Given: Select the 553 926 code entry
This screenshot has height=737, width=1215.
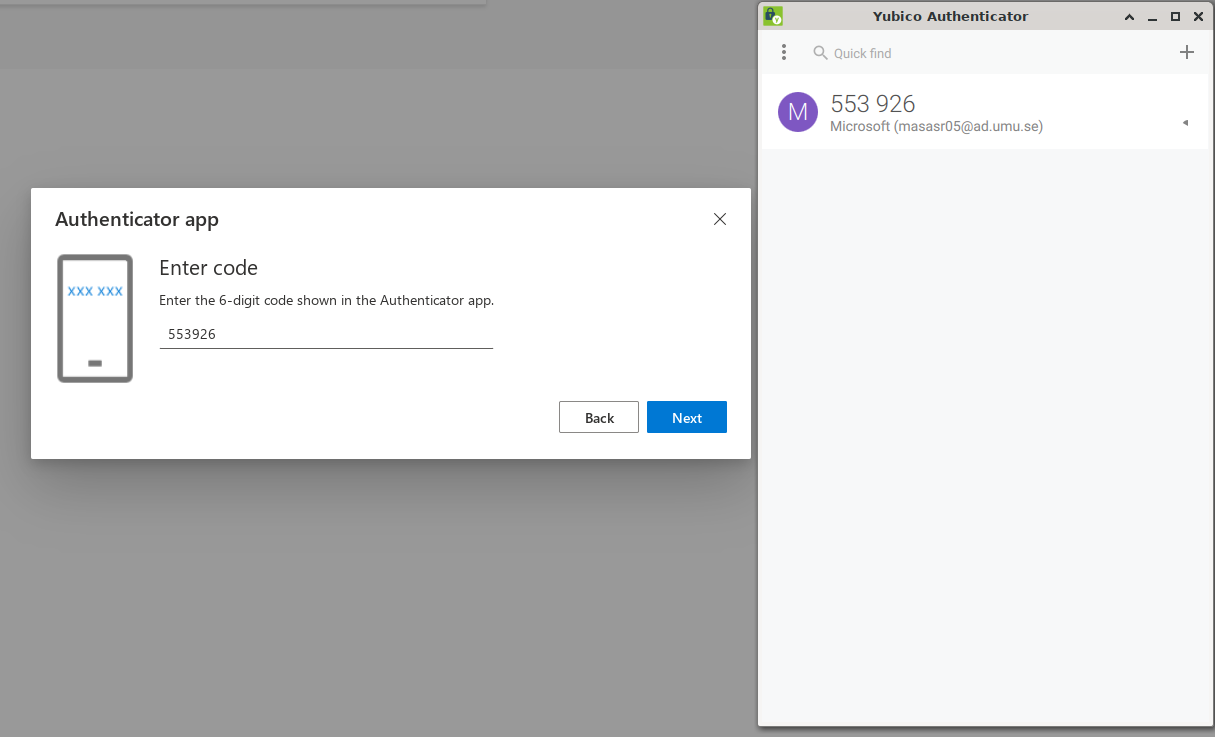Looking at the screenshot, I should pos(984,112).
